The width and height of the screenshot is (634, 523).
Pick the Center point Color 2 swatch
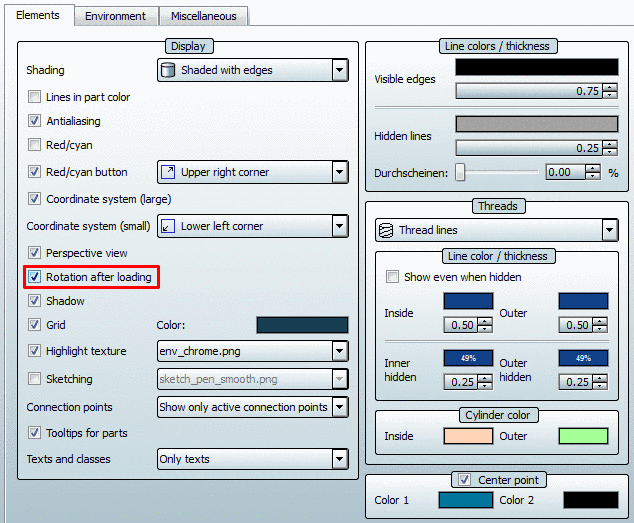click(591, 500)
